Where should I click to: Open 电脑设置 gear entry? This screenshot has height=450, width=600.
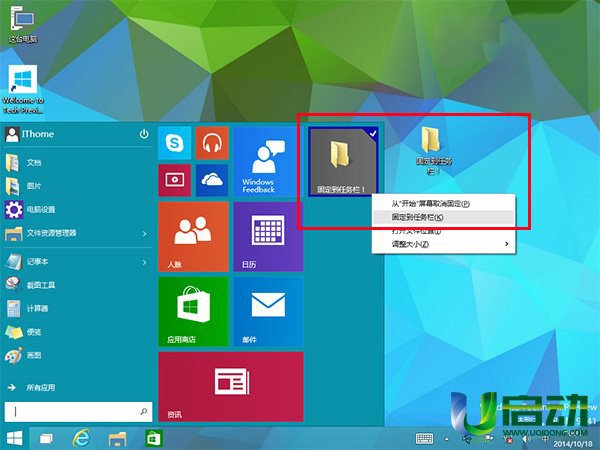click(78, 210)
